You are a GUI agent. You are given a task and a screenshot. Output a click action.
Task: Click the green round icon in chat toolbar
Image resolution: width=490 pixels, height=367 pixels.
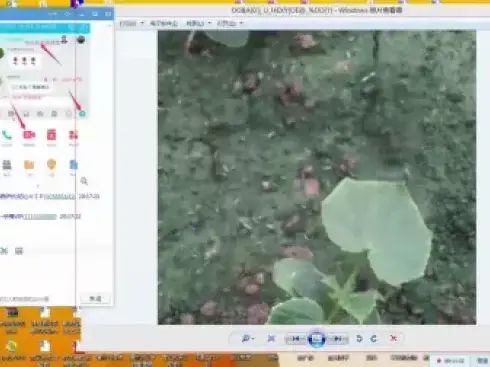click(x=82, y=114)
